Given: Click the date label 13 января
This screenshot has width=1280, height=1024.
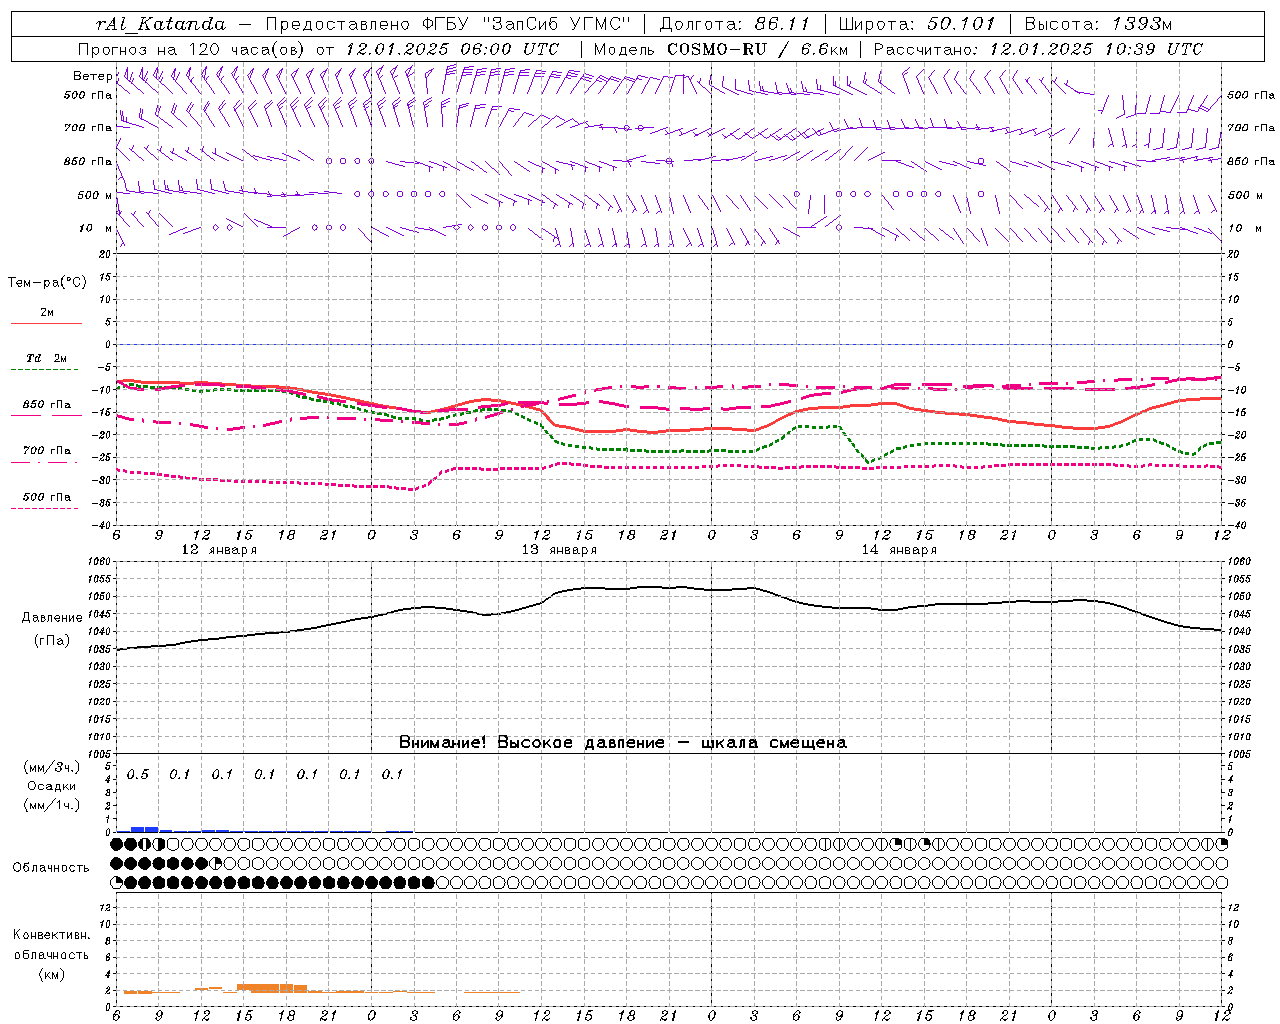Looking at the screenshot, I should tap(559, 550).
